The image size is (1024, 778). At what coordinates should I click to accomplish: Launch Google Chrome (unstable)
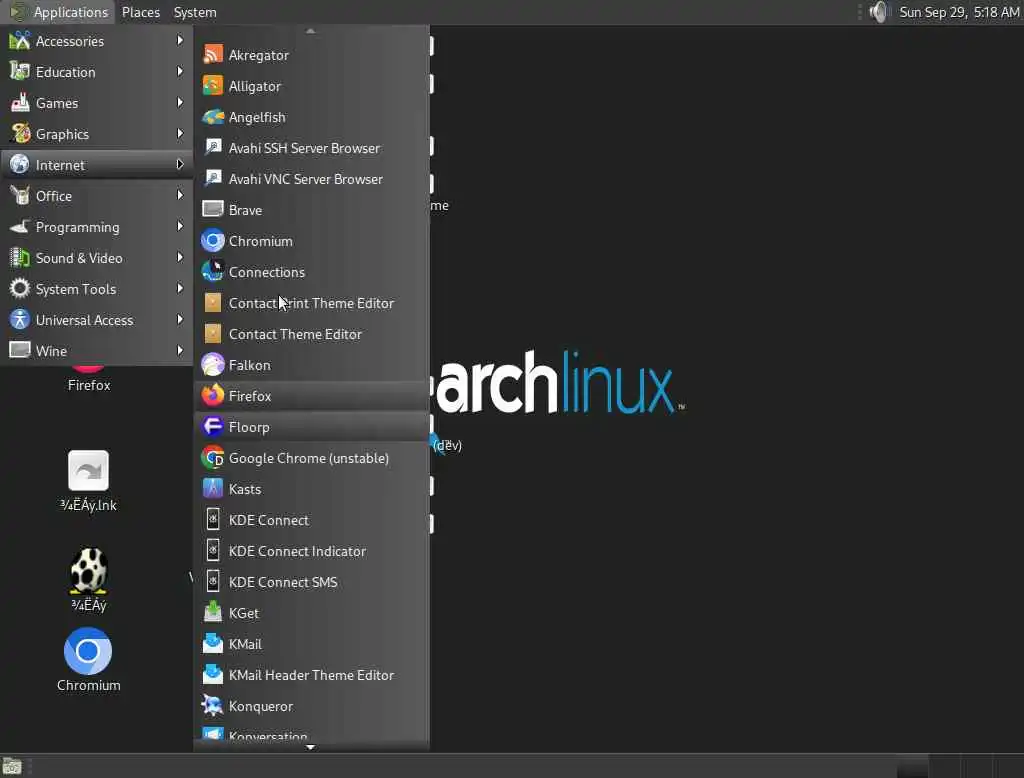click(x=312, y=458)
